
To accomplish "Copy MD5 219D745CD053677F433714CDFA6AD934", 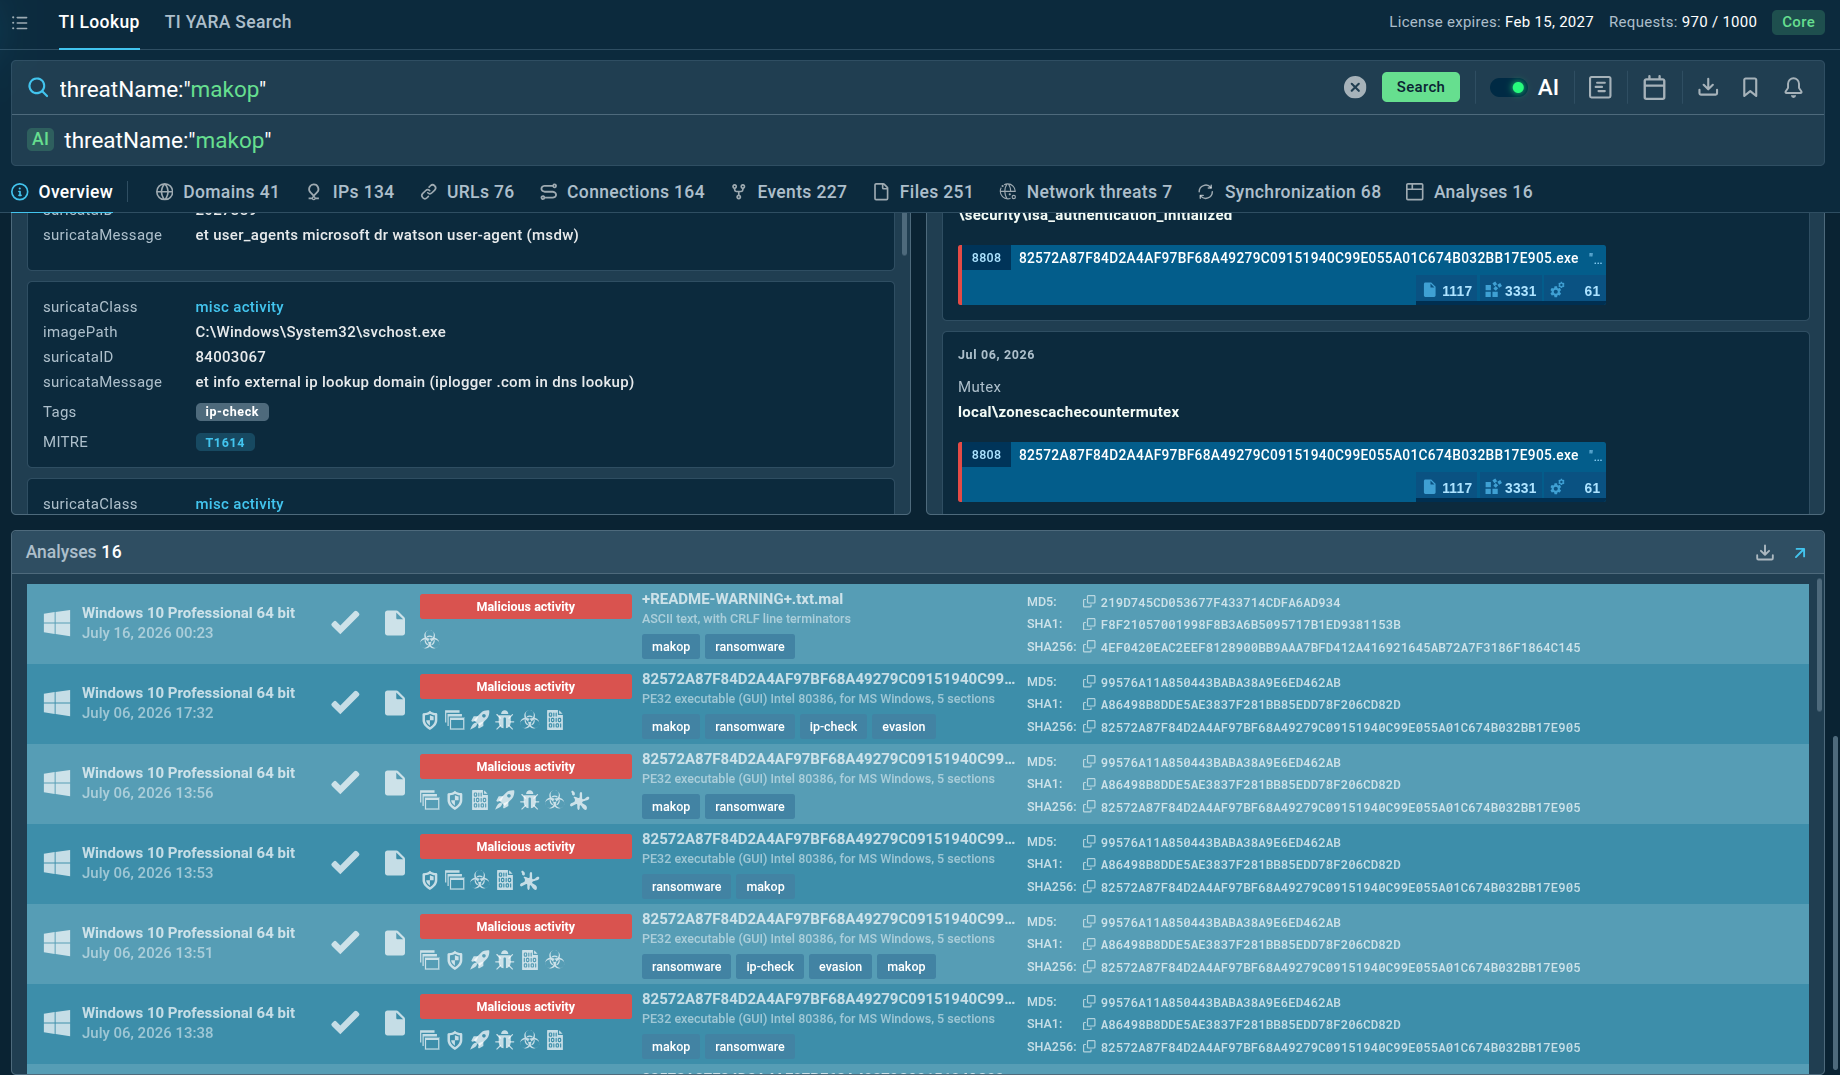I will [x=1089, y=602].
